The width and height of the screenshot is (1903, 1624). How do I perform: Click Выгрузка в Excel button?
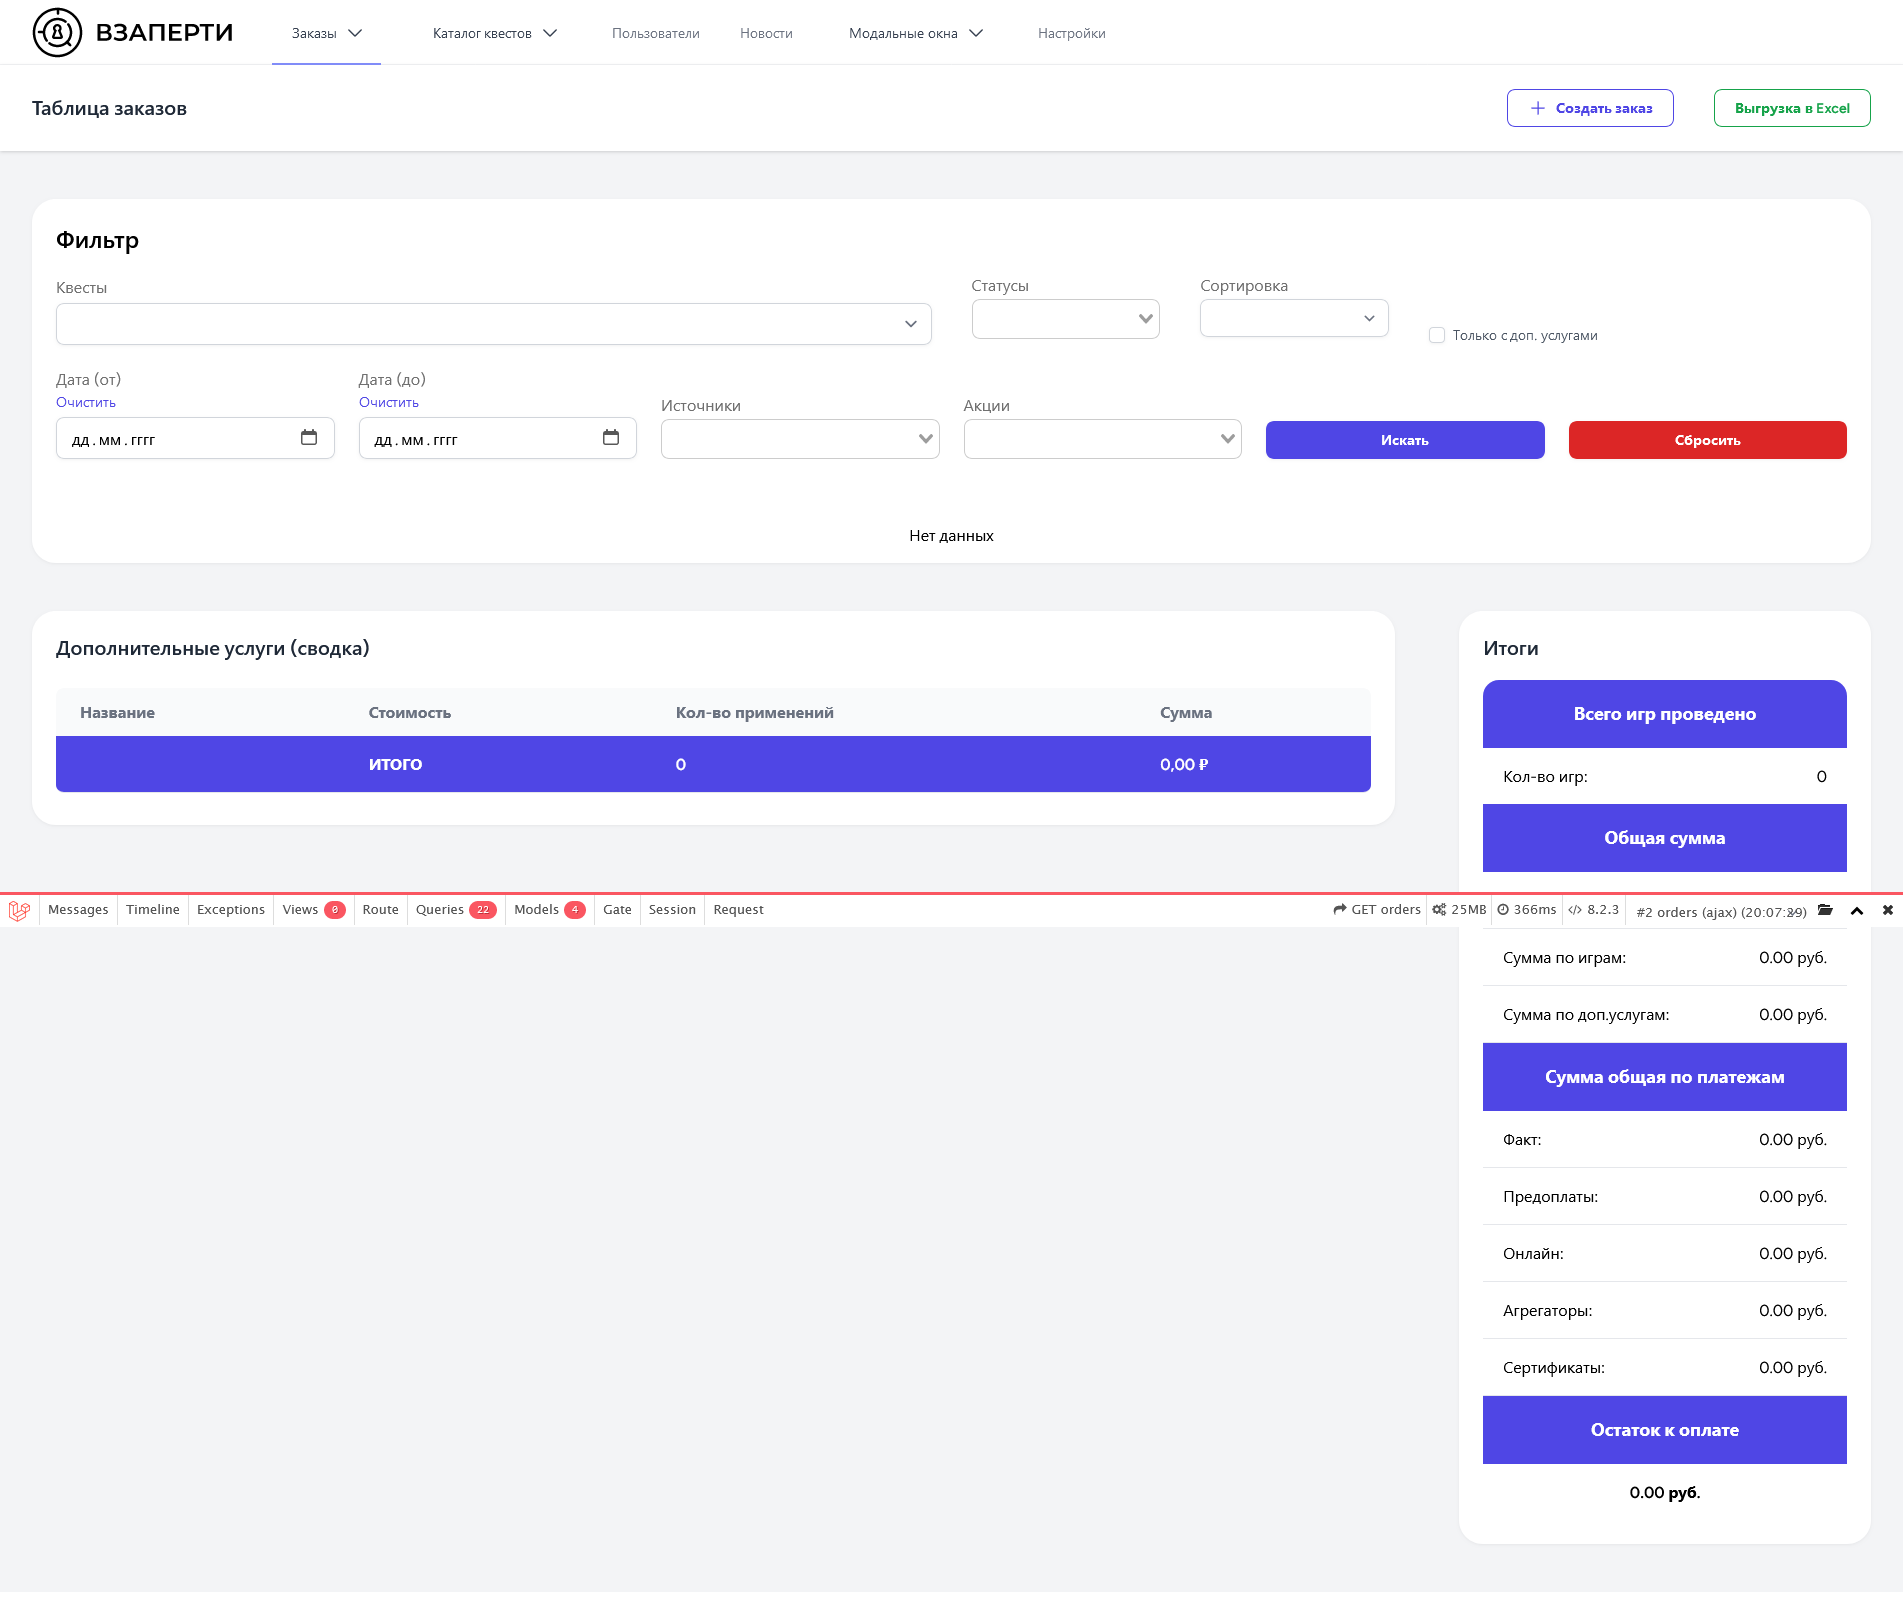coord(1792,108)
